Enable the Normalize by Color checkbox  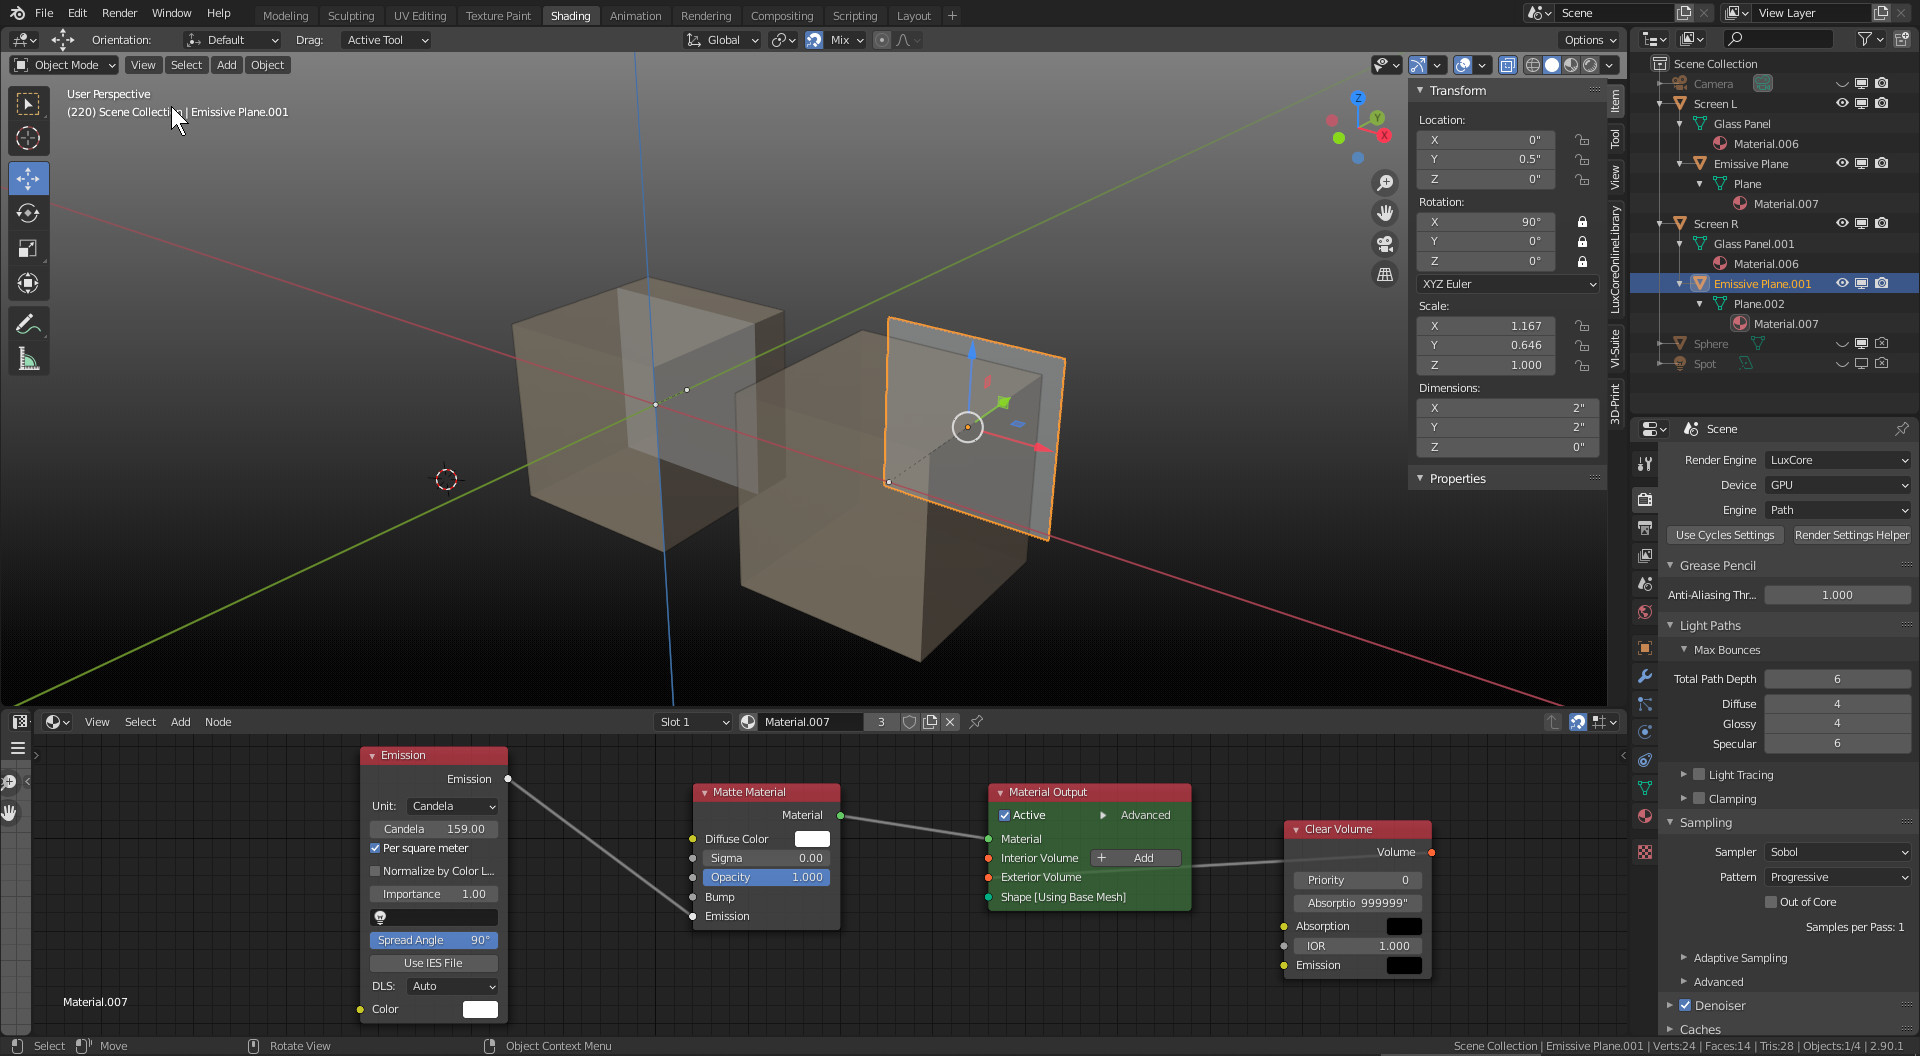point(376,871)
